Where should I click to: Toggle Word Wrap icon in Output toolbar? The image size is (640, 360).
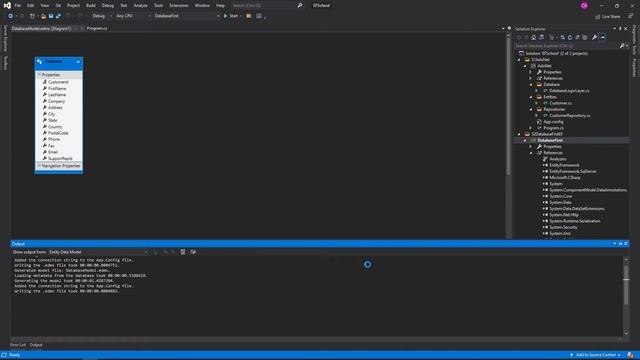193,252
